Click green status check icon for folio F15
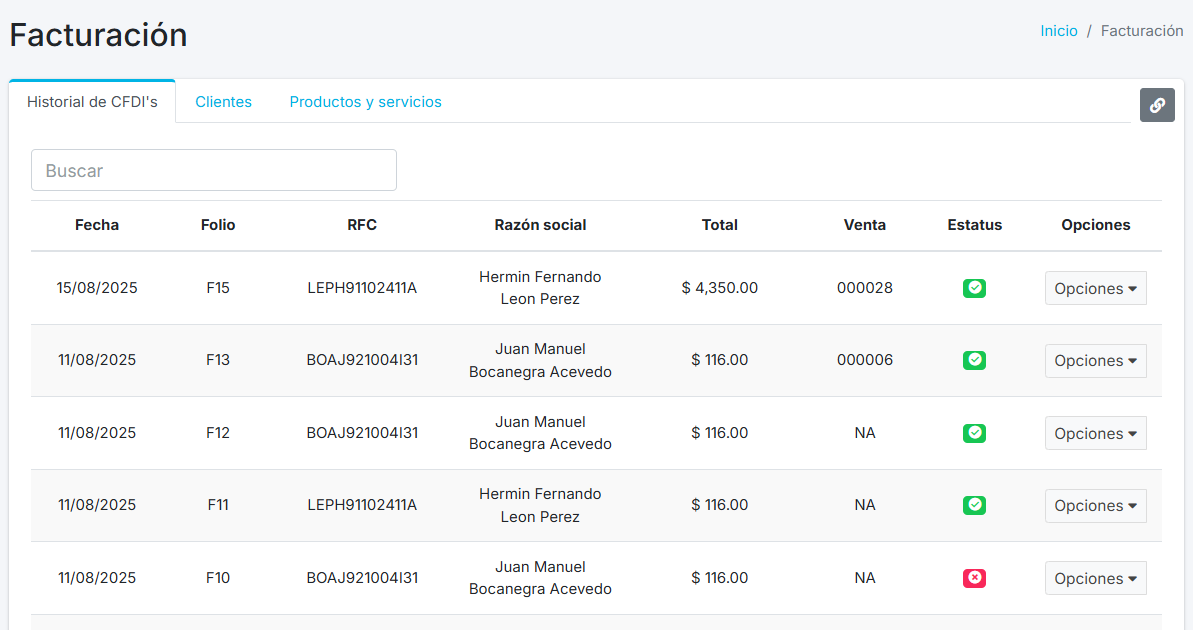Viewport: 1193px width, 630px height. click(x=974, y=288)
